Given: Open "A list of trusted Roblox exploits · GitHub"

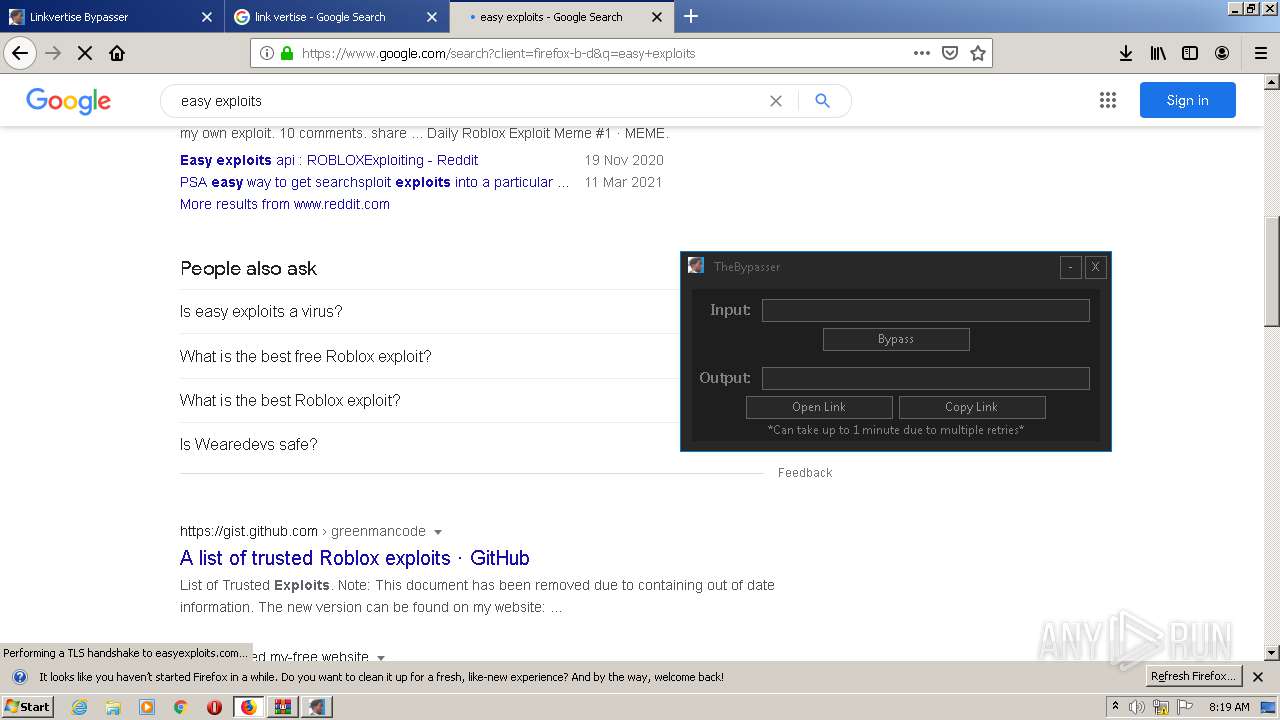Looking at the screenshot, I should (x=355, y=558).
